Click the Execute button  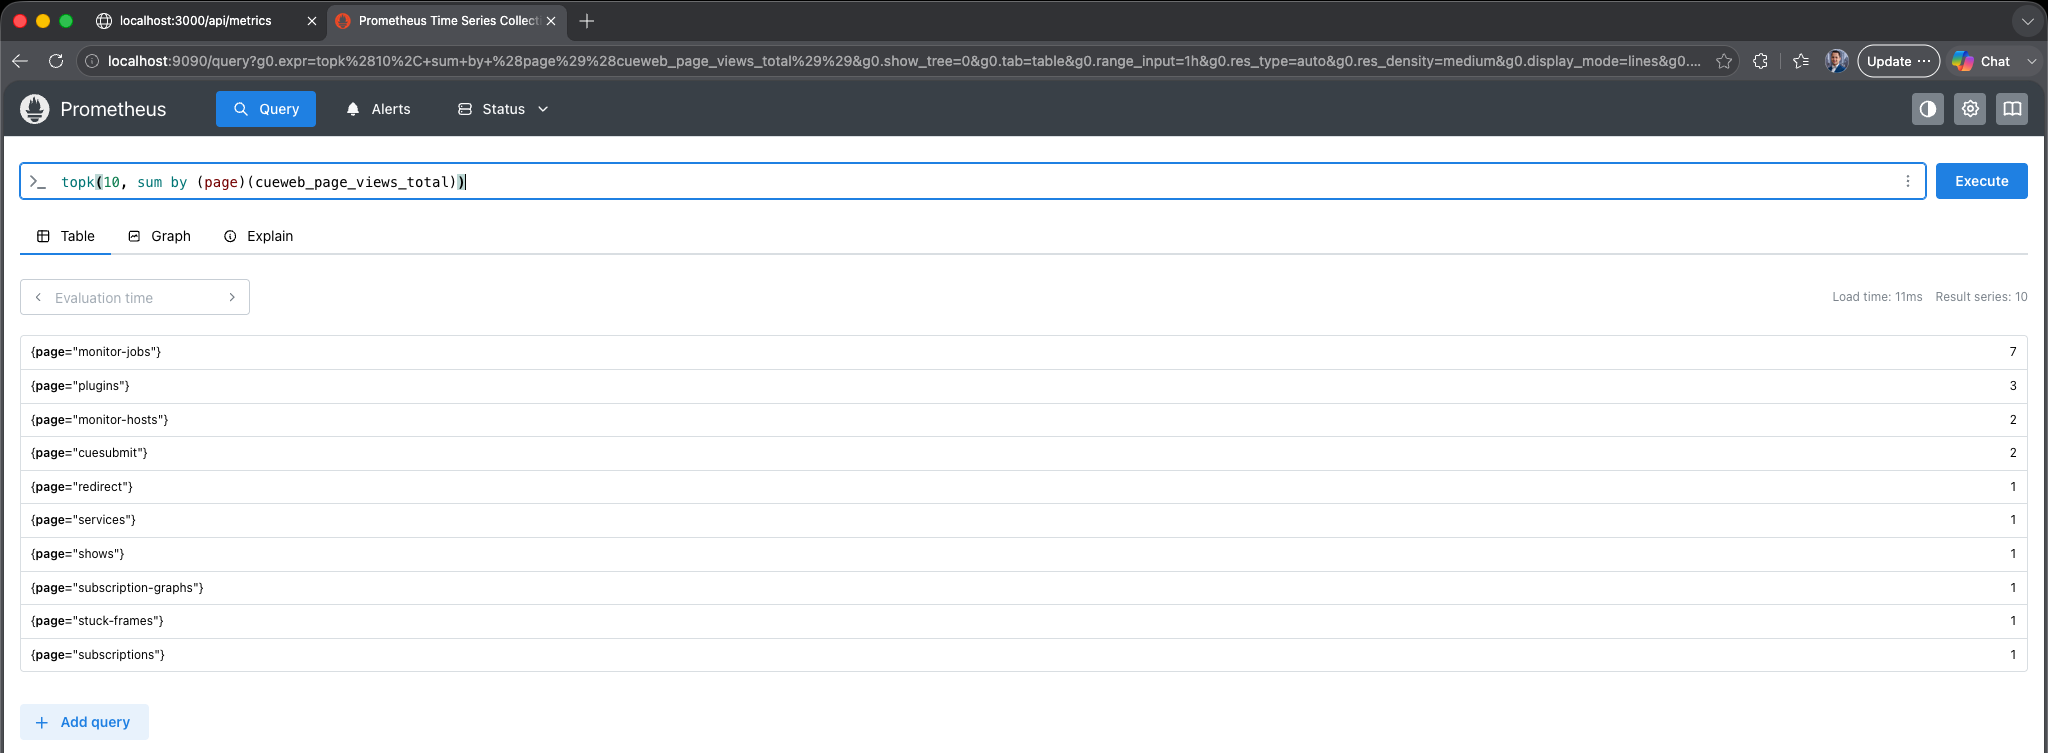pyautogui.click(x=1981, y=181)
